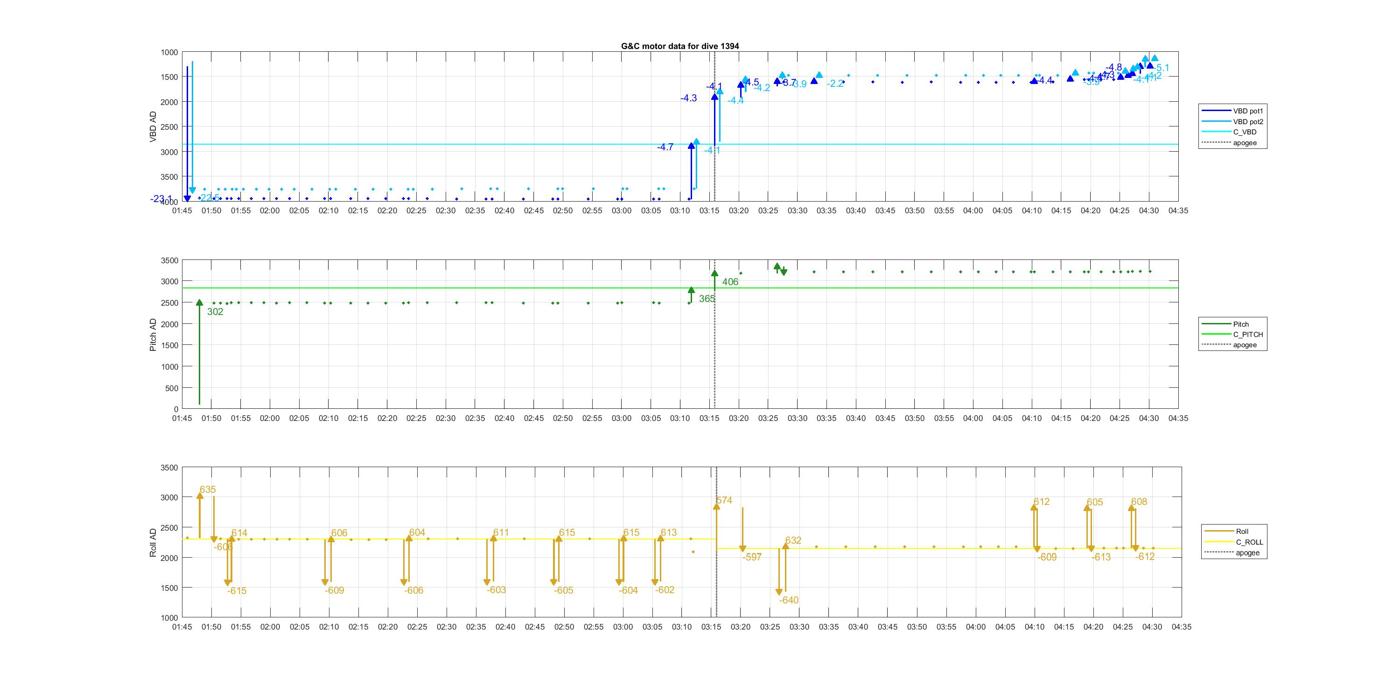Select the 'Roll' legend entry
This screenshot has width=1400, height=693.
(x=1242, y=531)
